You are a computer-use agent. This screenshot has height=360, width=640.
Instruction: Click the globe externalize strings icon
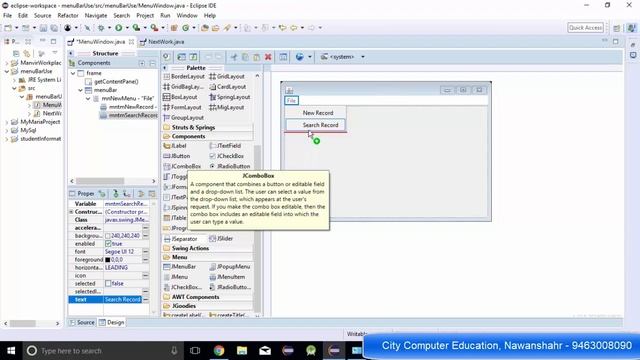300,57
